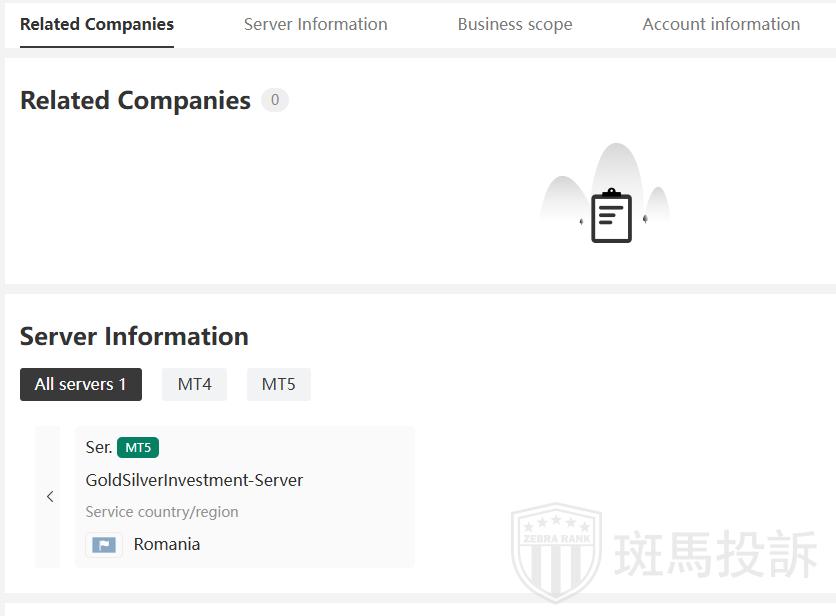Click the Server Information section heading
The image size is (836, 616).
[x=134, y=336]
